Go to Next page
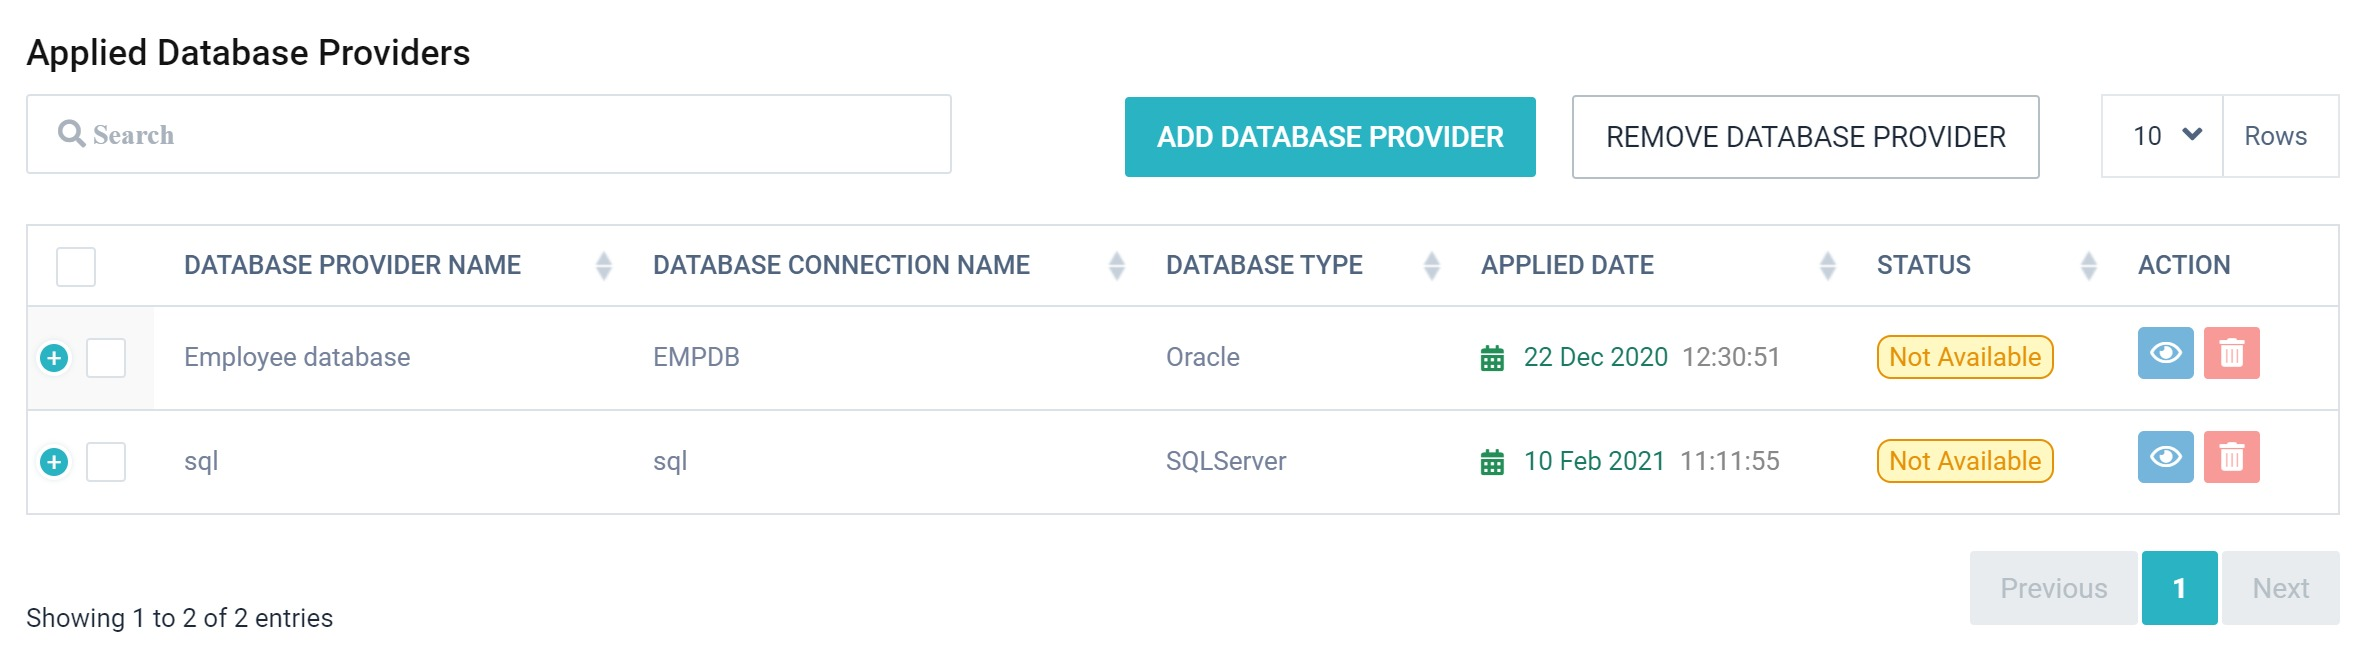The height and width of the screenshot is (666, 2364). (x=2280, y=588)
